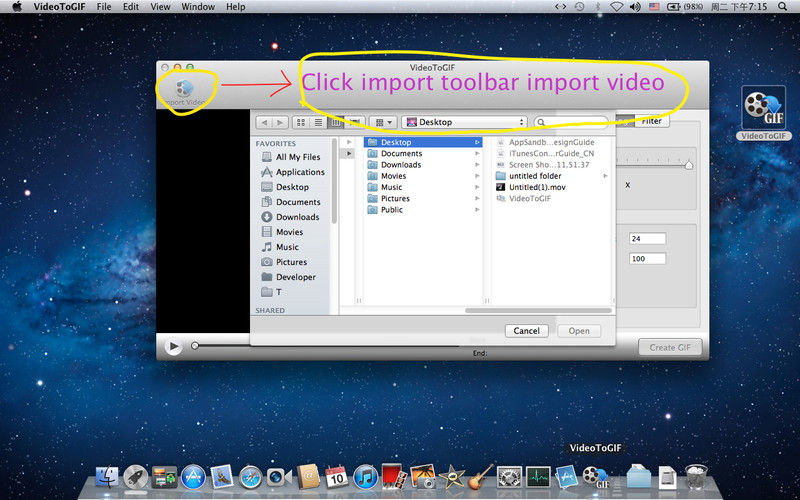Open Photo Booth in the Dock

394,477
